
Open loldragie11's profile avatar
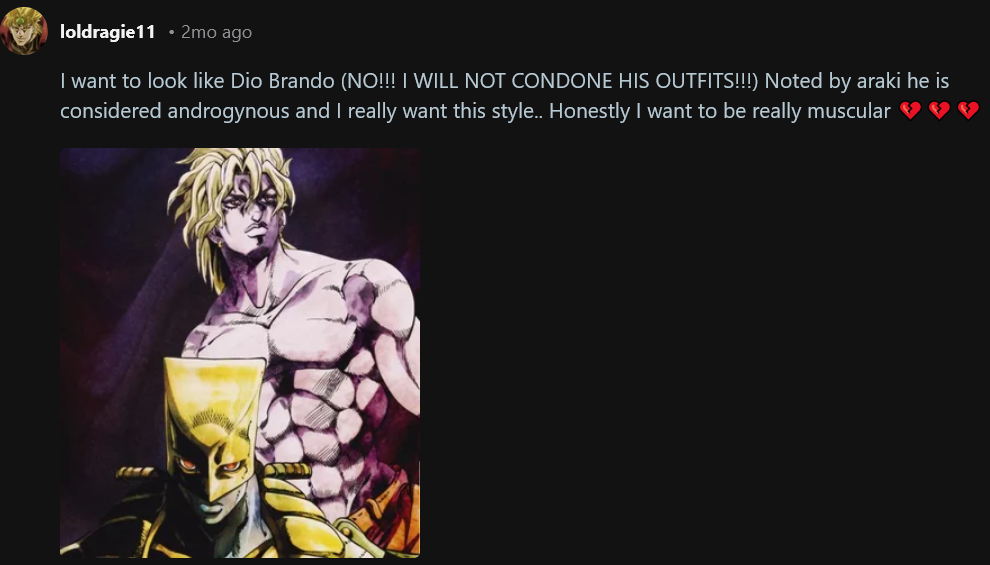pyautogui.click(x=24, y=31)
